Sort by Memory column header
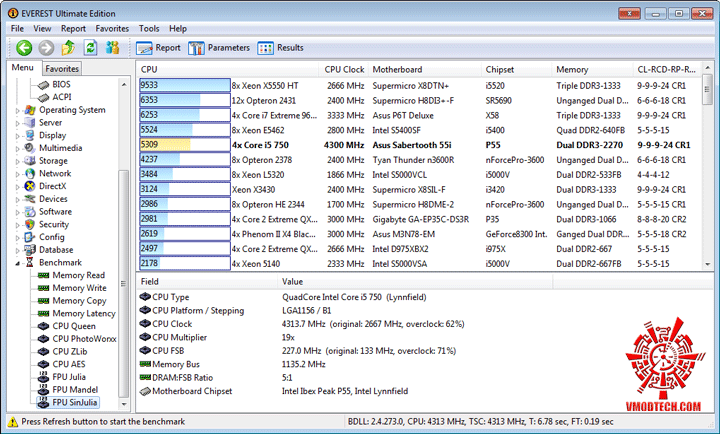This screenshot has width=720, height=434. click(x=592, y=70)
